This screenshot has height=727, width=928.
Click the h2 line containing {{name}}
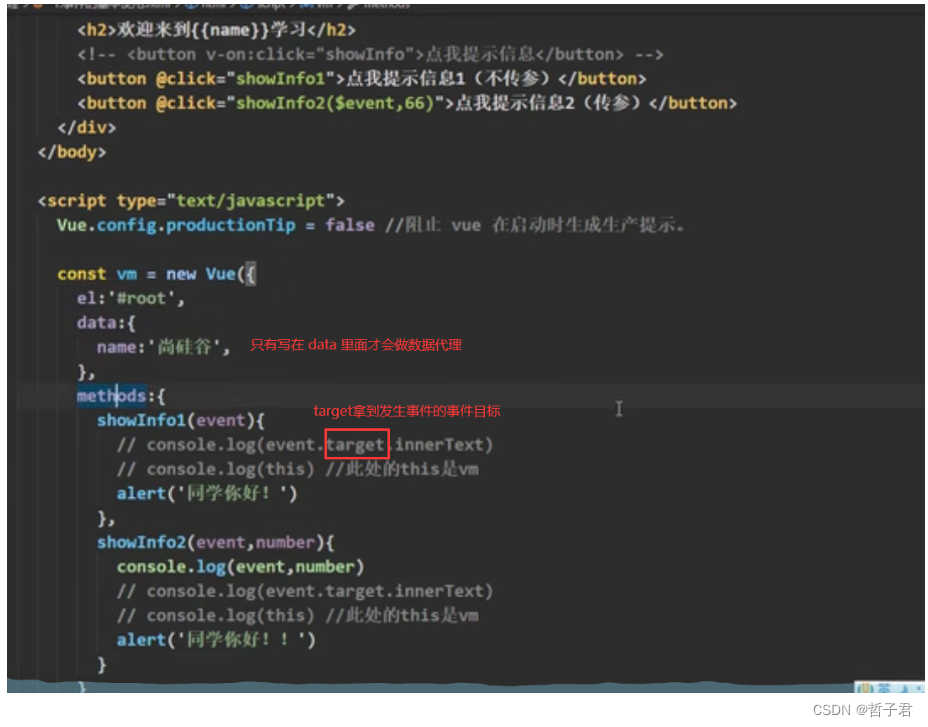click(216, 30)
